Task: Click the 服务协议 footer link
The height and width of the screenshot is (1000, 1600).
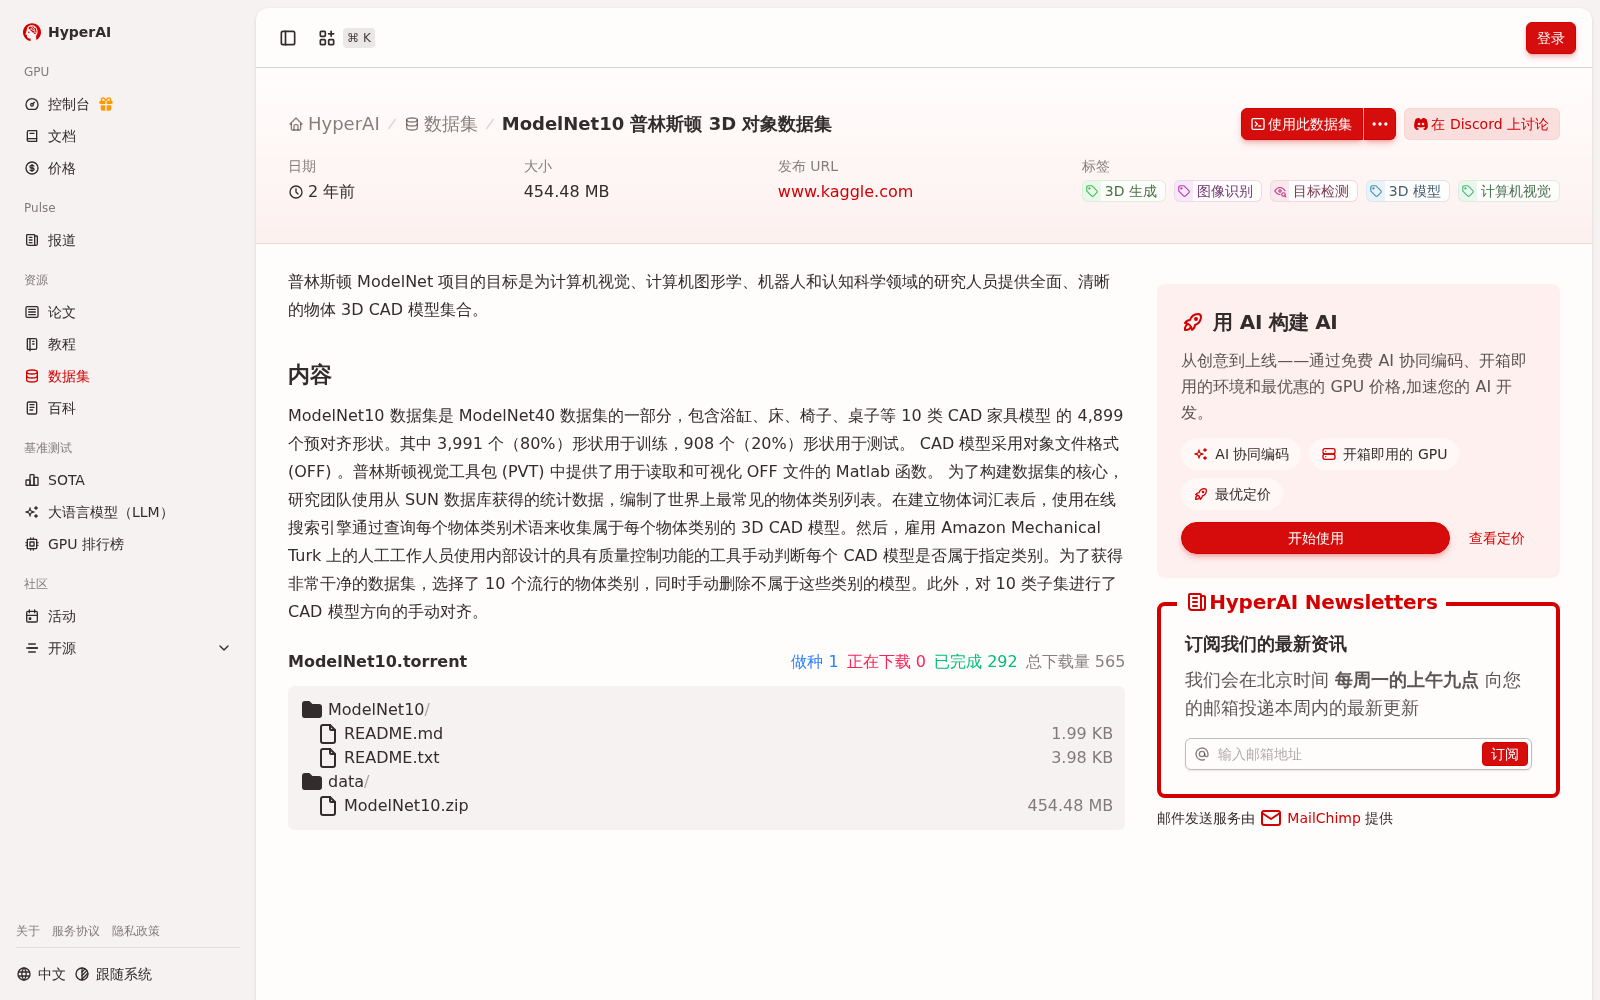Action: coord(76,931)
